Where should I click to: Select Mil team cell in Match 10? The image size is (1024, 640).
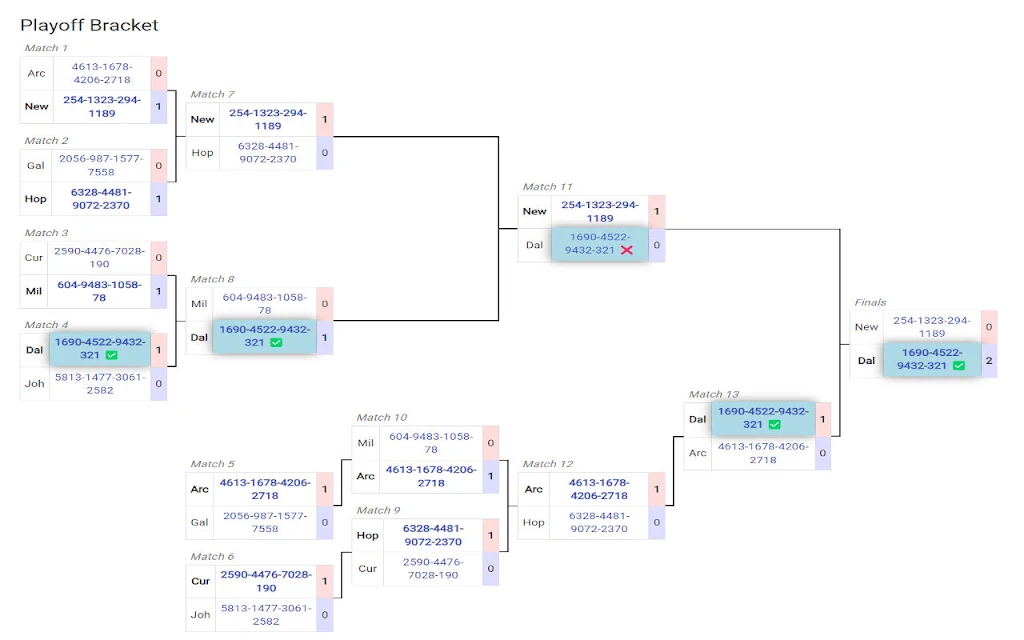click(366, 443)
